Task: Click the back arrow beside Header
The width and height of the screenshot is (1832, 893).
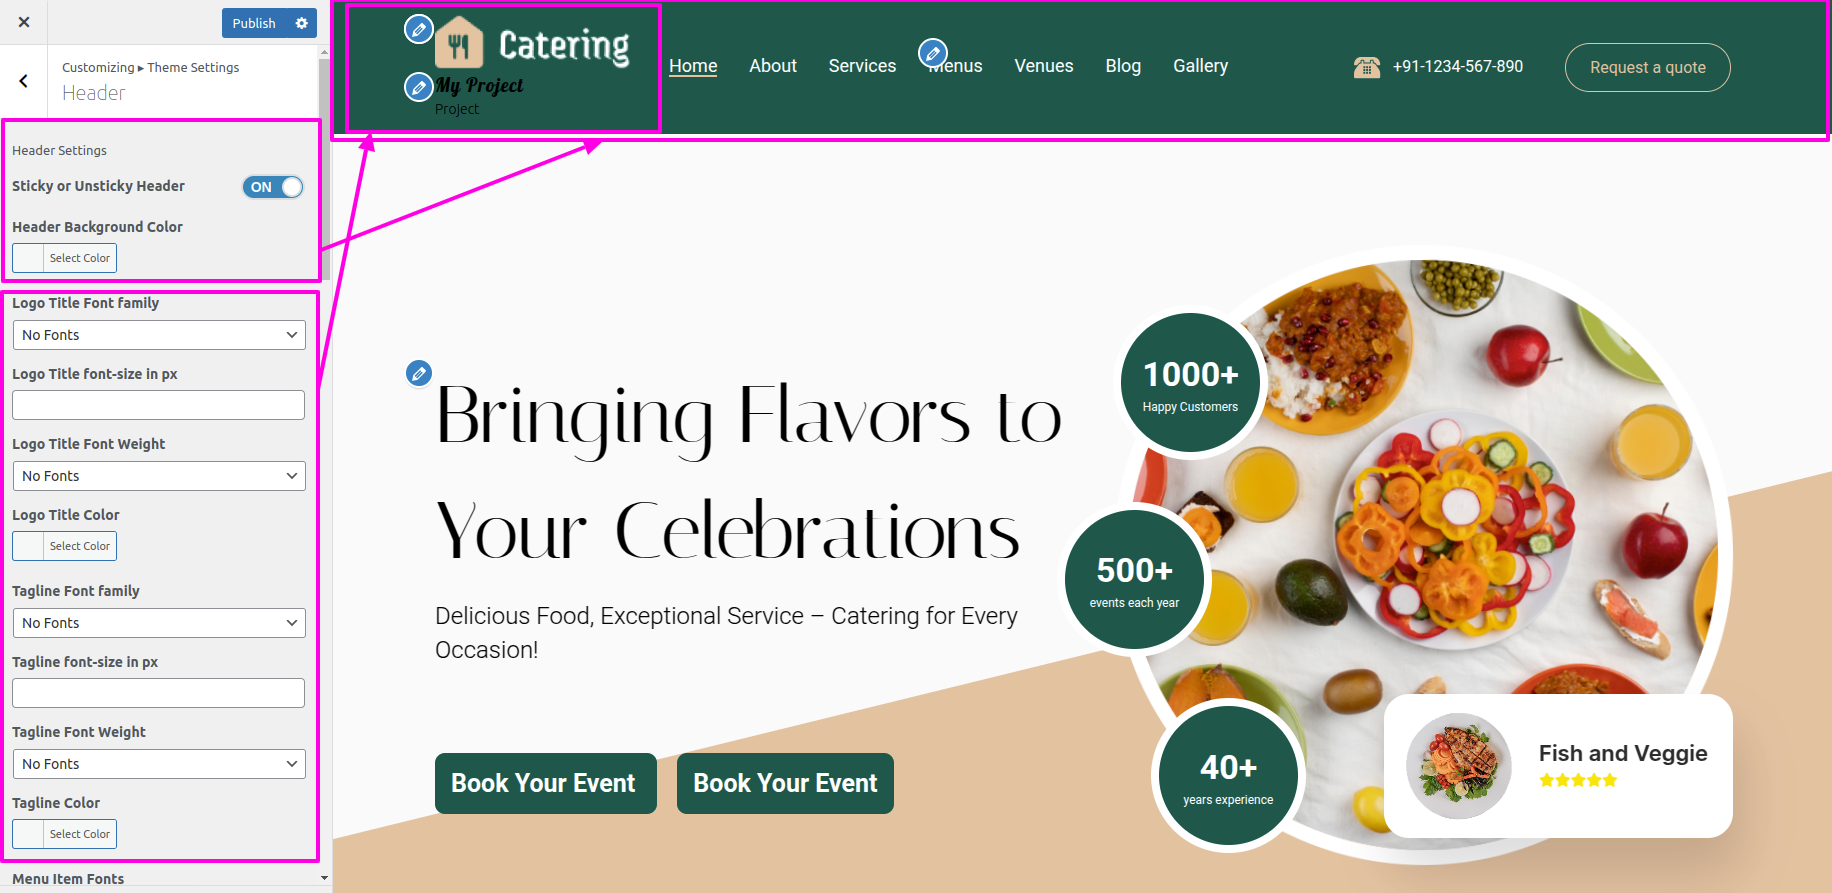Action: pyautogui.click(x=24, y=81)
